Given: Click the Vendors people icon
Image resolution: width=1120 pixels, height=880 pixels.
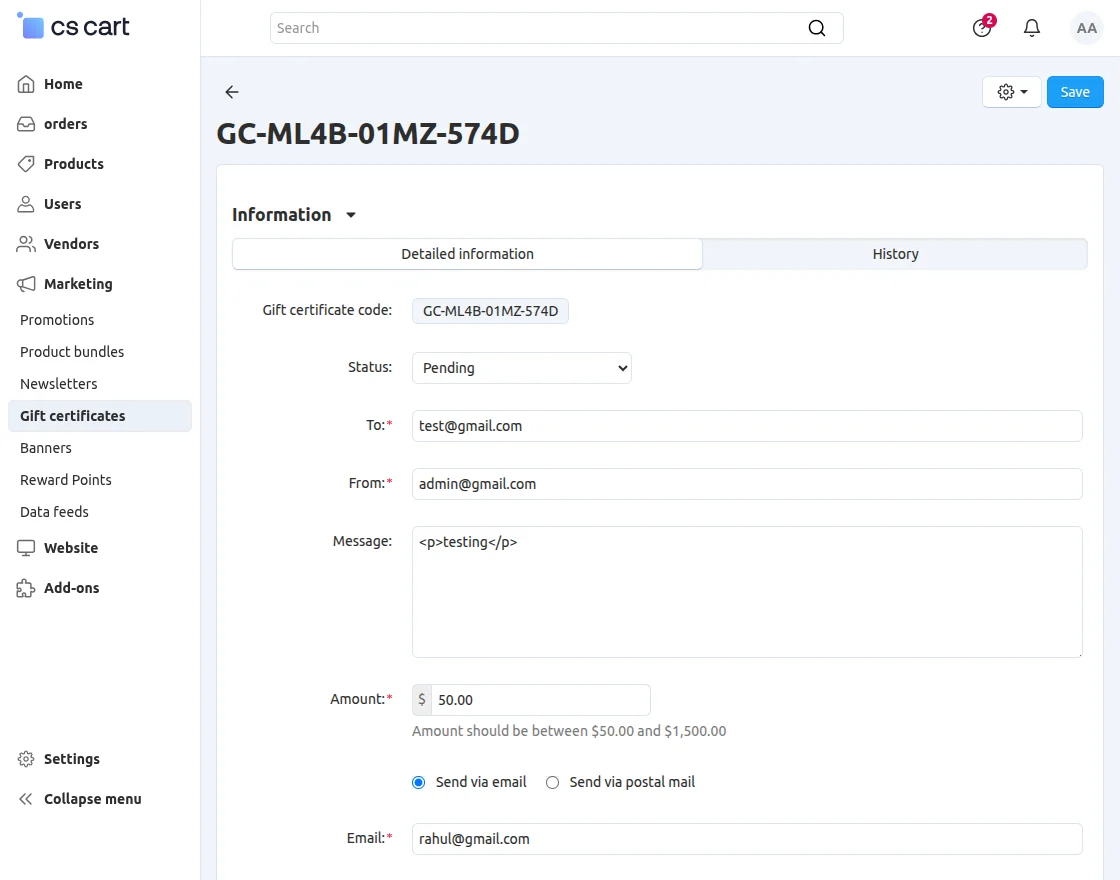Looking at the screenshot, I should [26, 244].
